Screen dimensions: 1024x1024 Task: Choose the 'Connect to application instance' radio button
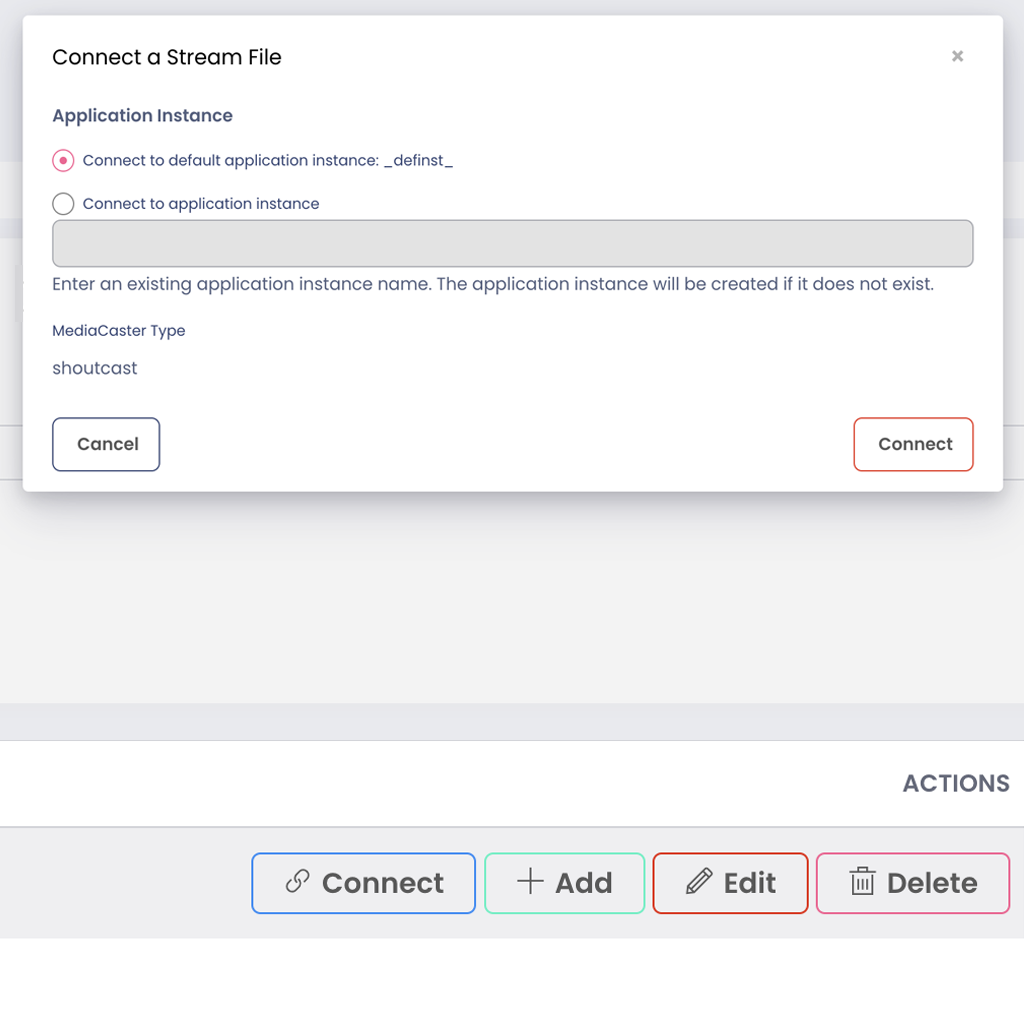pos(63,204)
